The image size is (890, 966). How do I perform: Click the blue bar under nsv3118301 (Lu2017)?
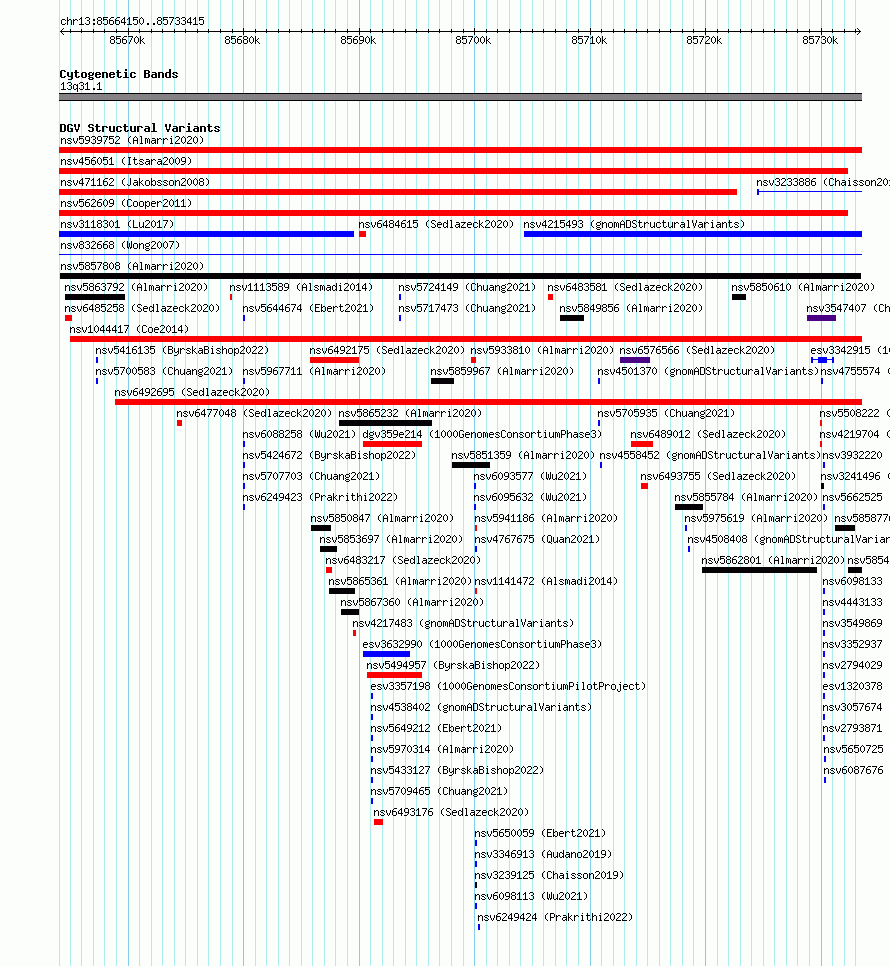[206, 234]
